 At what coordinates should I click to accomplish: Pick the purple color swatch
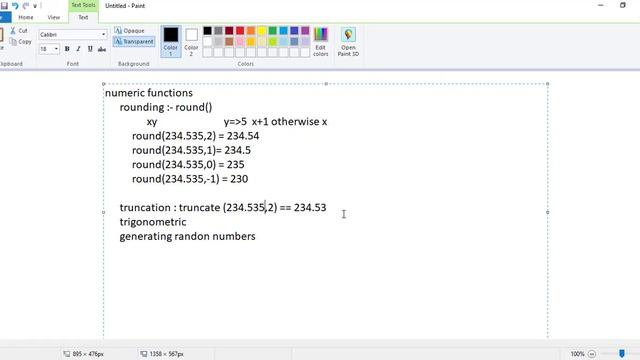tap(305, 31)
